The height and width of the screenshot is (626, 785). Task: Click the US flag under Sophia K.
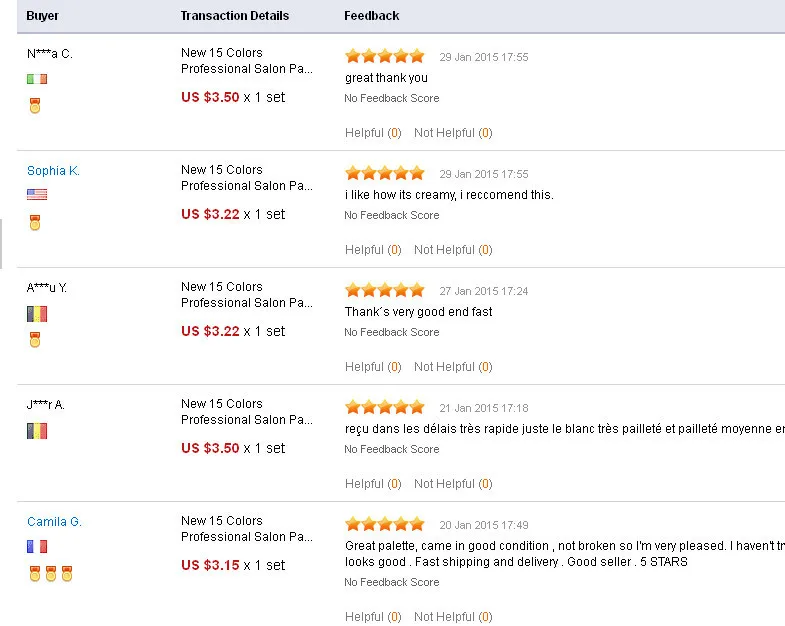point(37,195)
